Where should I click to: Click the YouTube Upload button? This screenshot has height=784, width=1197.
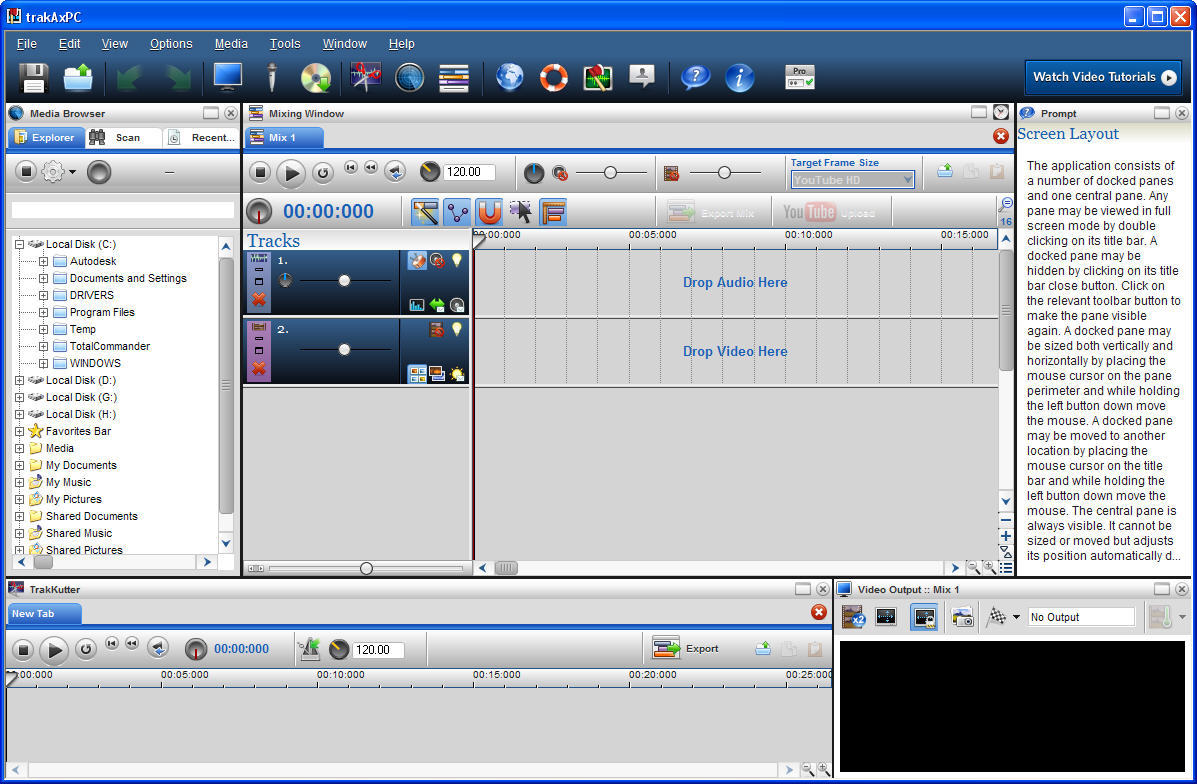[831, 211]
